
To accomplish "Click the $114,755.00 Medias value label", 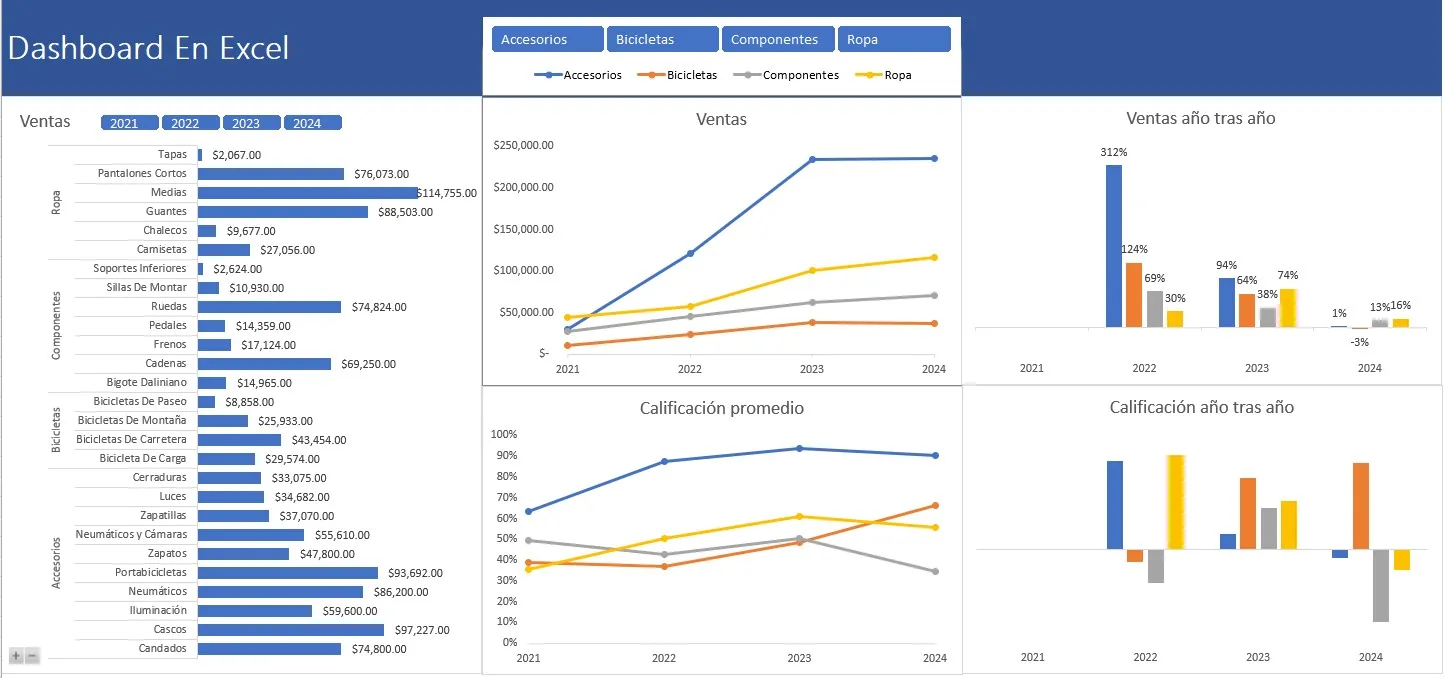I will pyautogui.click(x=447, y=193).
